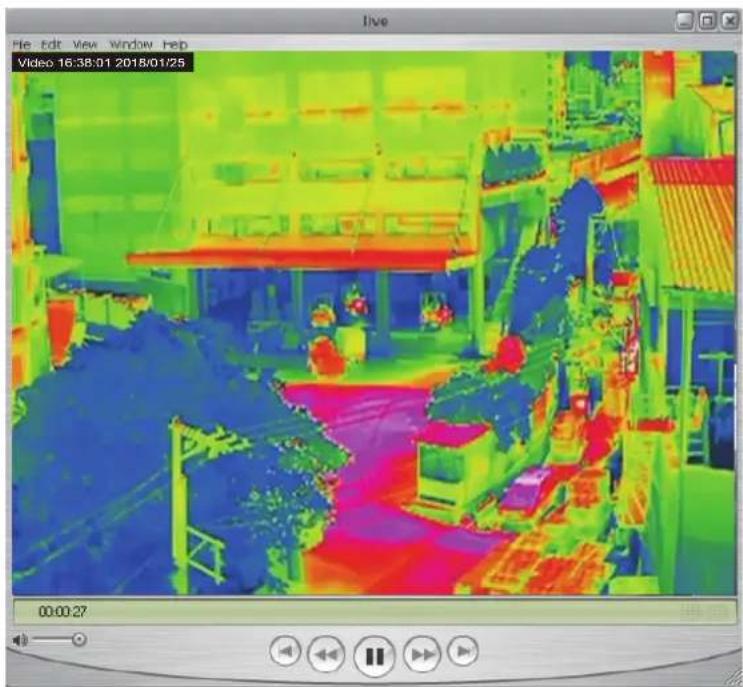Viewport: 743px width, 687px height.
Task: Click the thermal video frame
Action: [x=374, y=323]
